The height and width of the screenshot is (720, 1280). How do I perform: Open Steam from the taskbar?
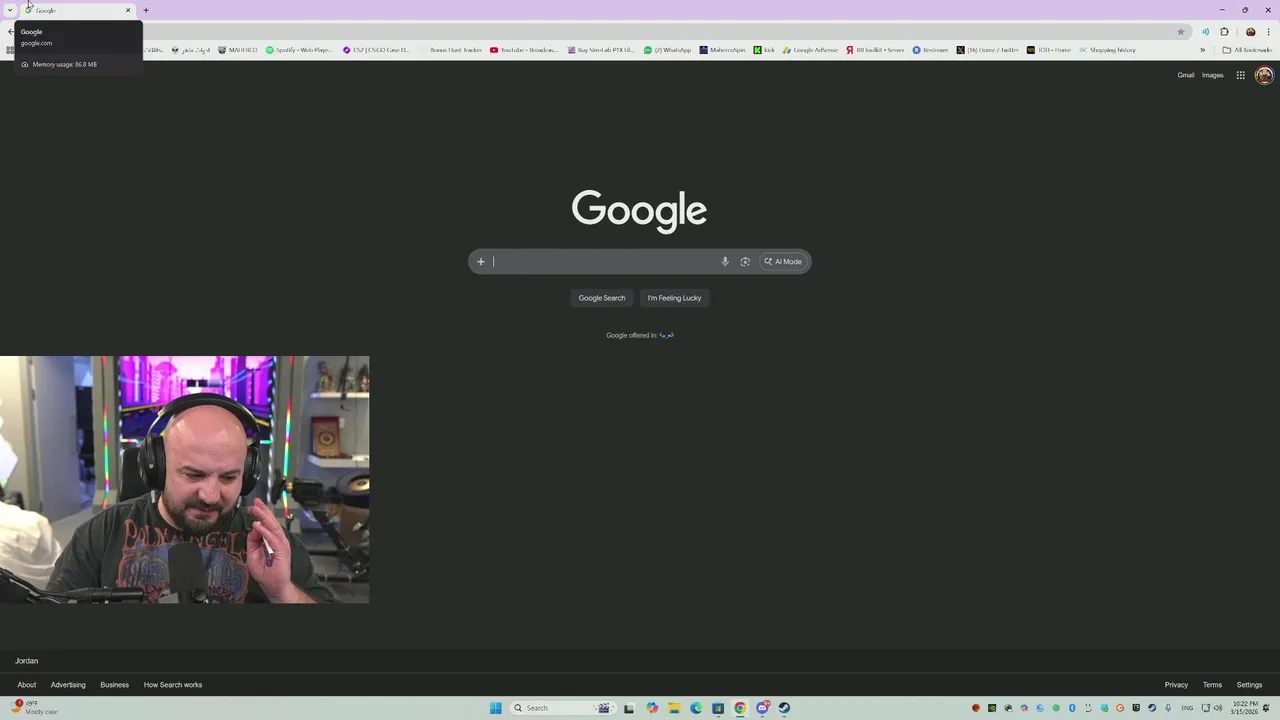(784, 708)
